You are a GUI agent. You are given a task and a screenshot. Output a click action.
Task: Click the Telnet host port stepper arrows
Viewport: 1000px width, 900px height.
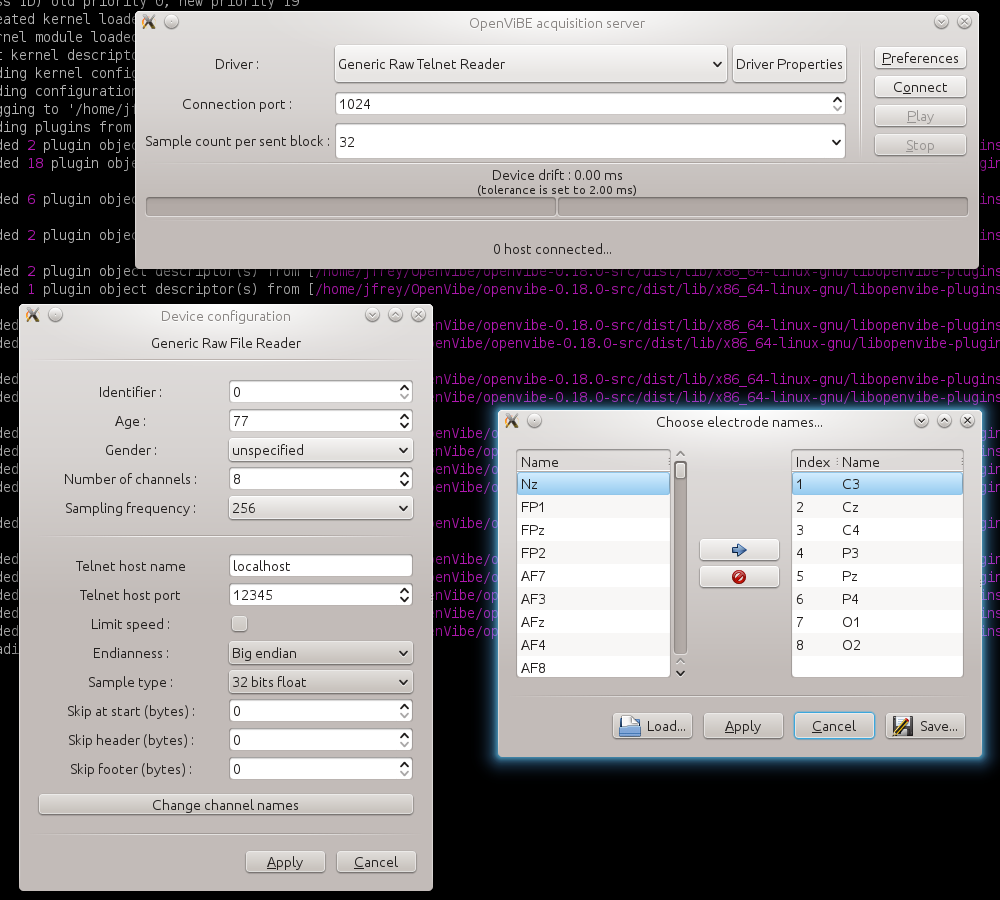point(404,595)
